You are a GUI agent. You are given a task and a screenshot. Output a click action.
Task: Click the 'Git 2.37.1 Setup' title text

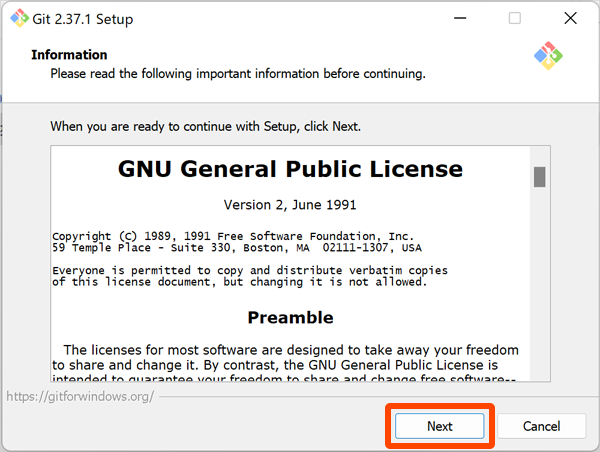[83, 19]
